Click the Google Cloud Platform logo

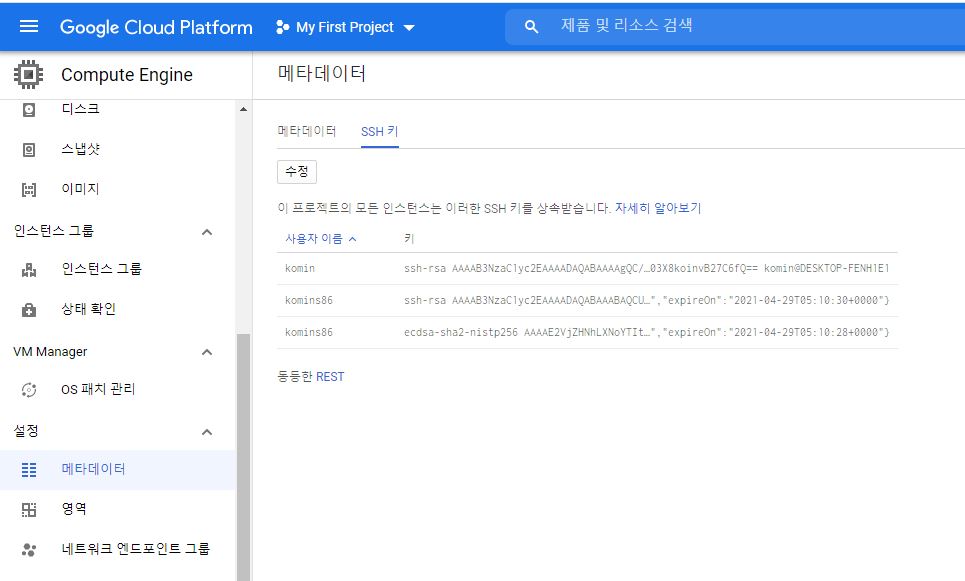[x=156, y=27]
